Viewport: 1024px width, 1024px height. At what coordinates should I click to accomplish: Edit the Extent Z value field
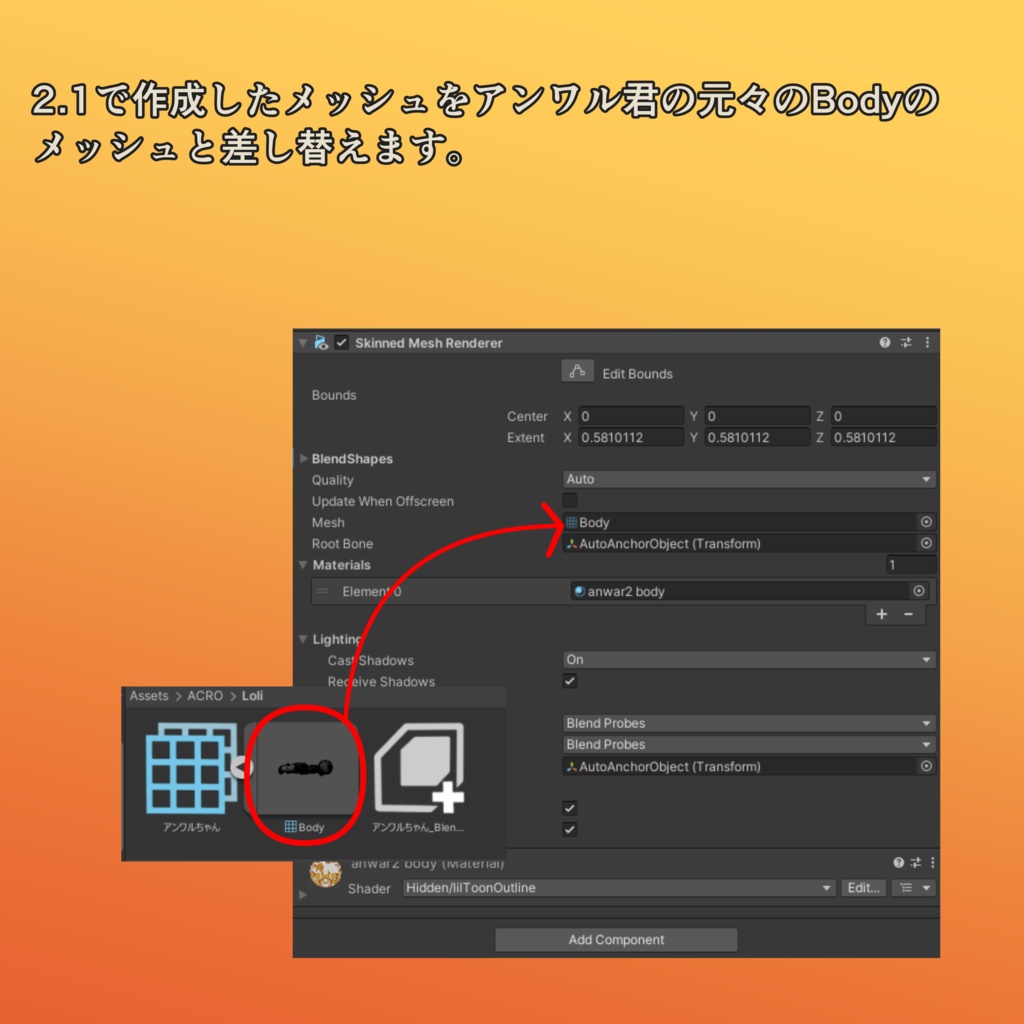click(884, 438)
